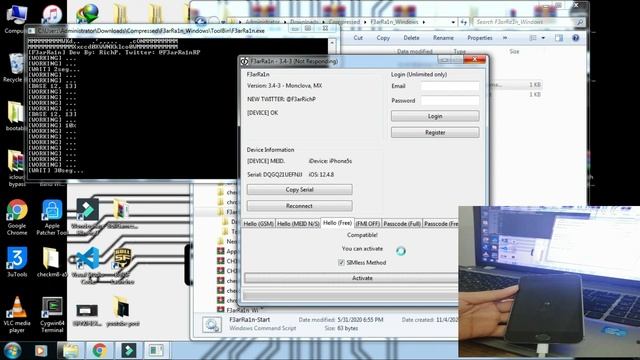Click the Activate button
The image size is (640, 360).
coord(351,278)
